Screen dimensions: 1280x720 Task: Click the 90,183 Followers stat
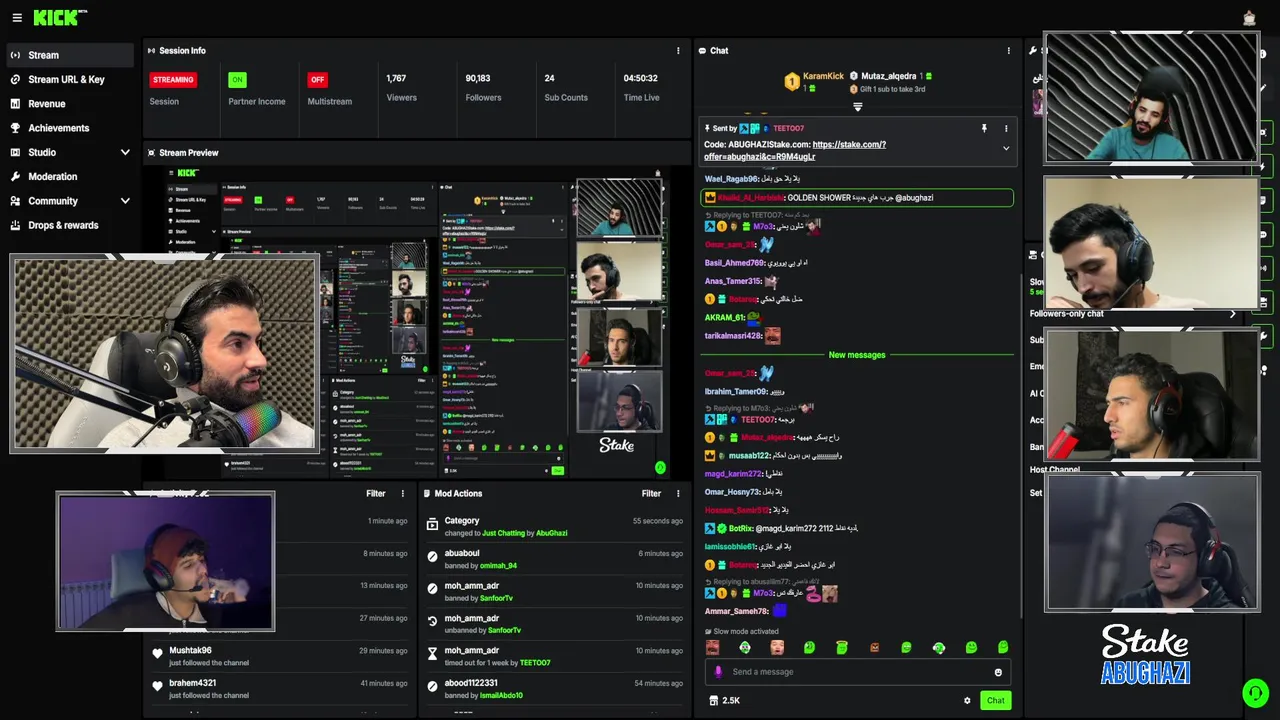coord(483,87)
